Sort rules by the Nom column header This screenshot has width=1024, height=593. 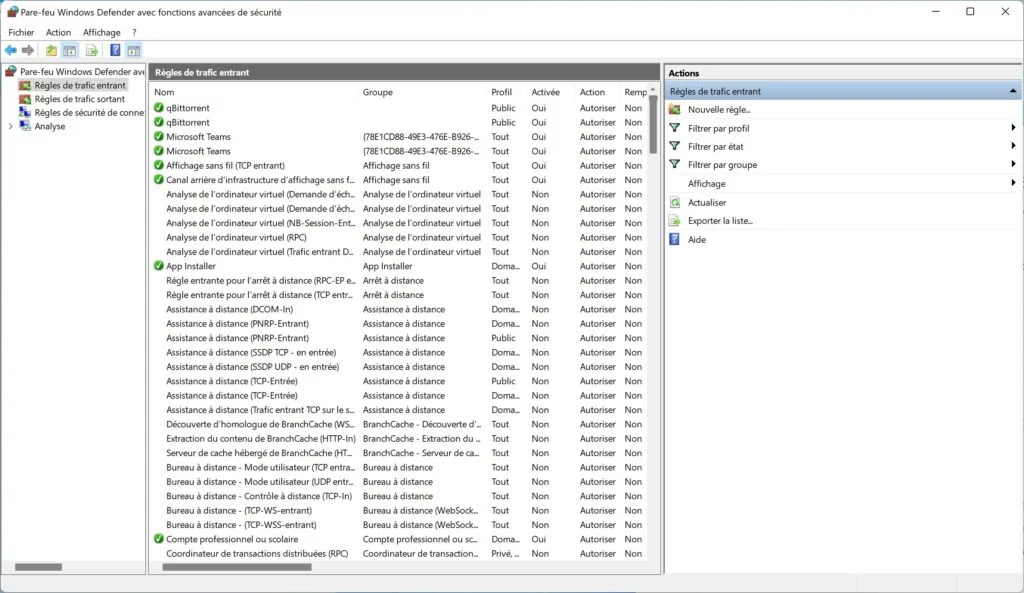[x=163, y=91]
